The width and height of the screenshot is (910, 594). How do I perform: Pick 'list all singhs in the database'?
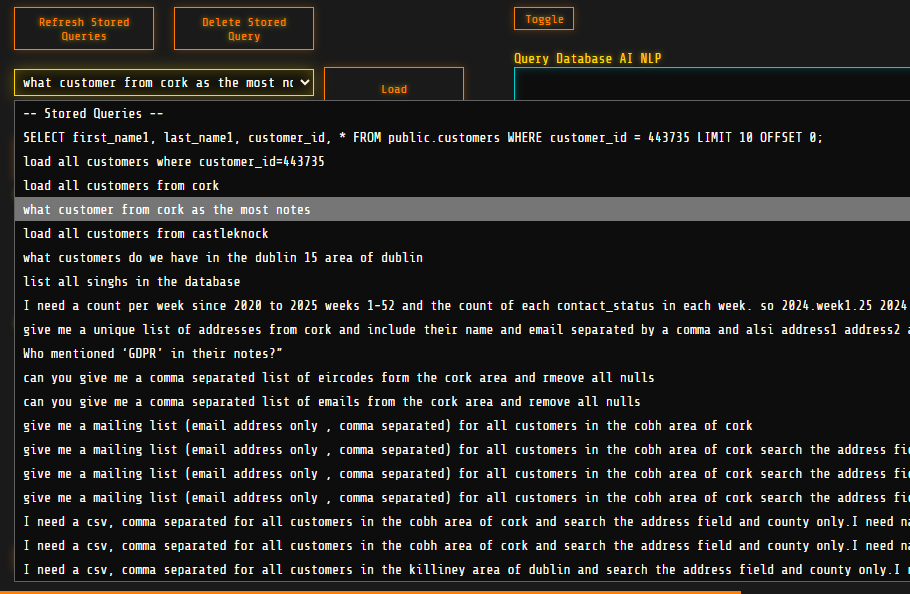[x=132, y=282]
